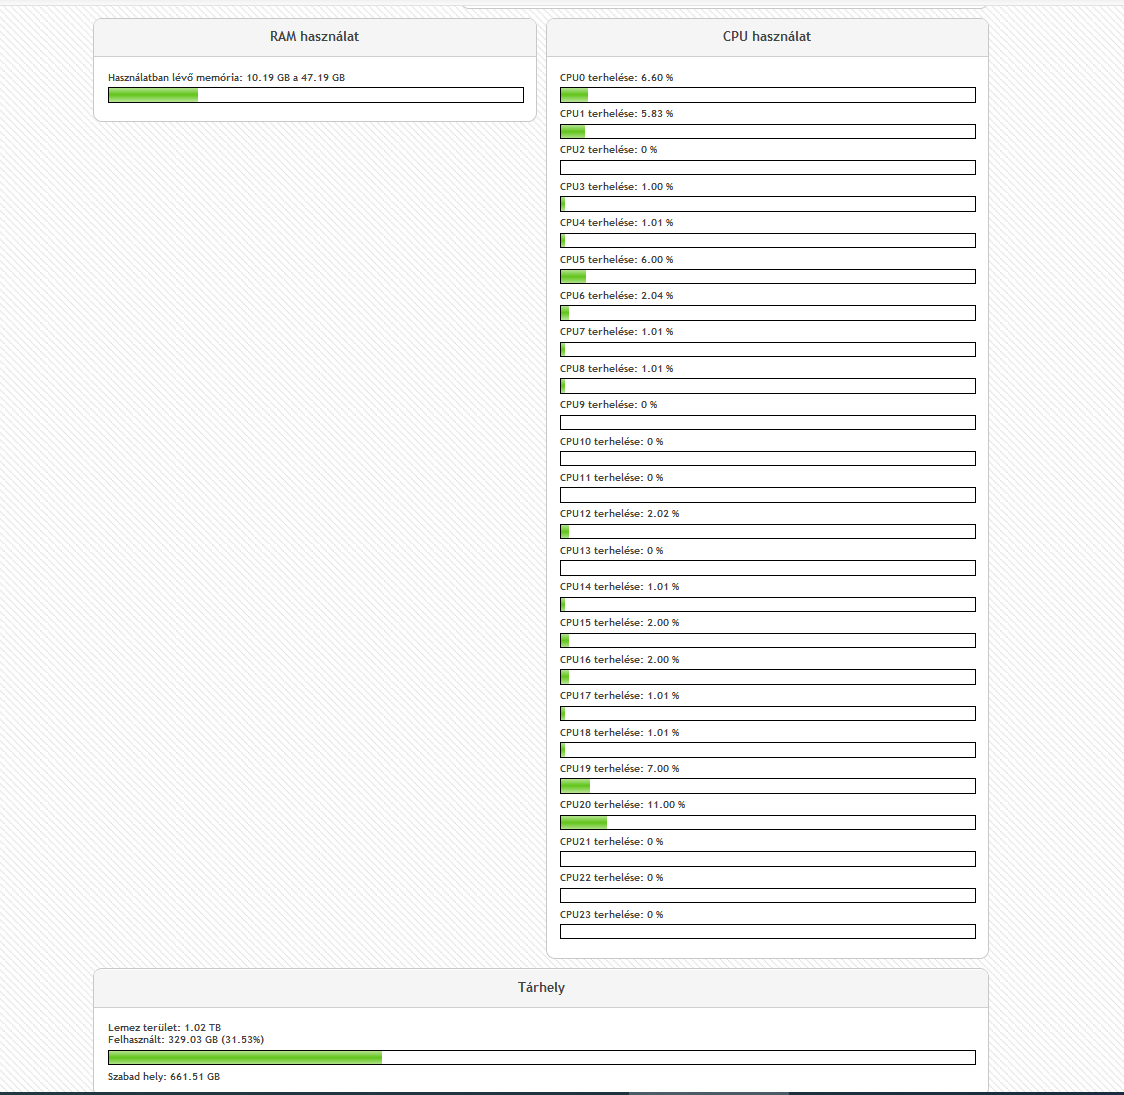Click the CPU19 terhelése: 7.00 % label
The height and width of the screenshot is (1095, 1124).
click(x=619, y=768)
